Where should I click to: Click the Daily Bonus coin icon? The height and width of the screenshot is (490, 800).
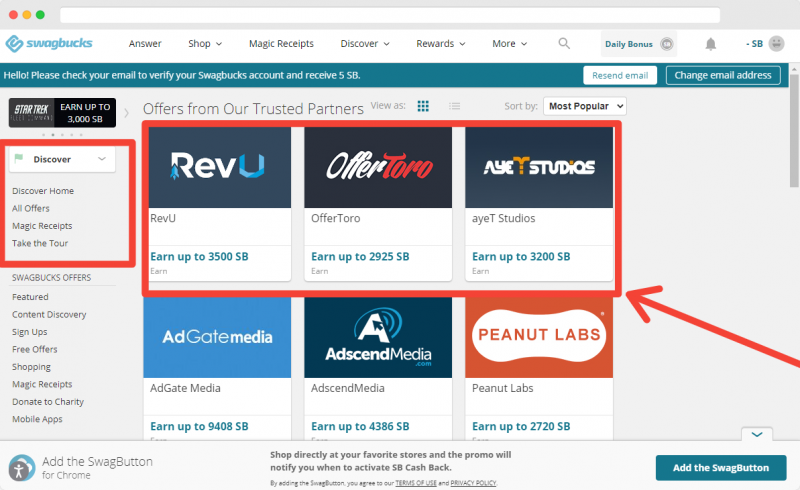pyautogui.click(x=666, y=44)
